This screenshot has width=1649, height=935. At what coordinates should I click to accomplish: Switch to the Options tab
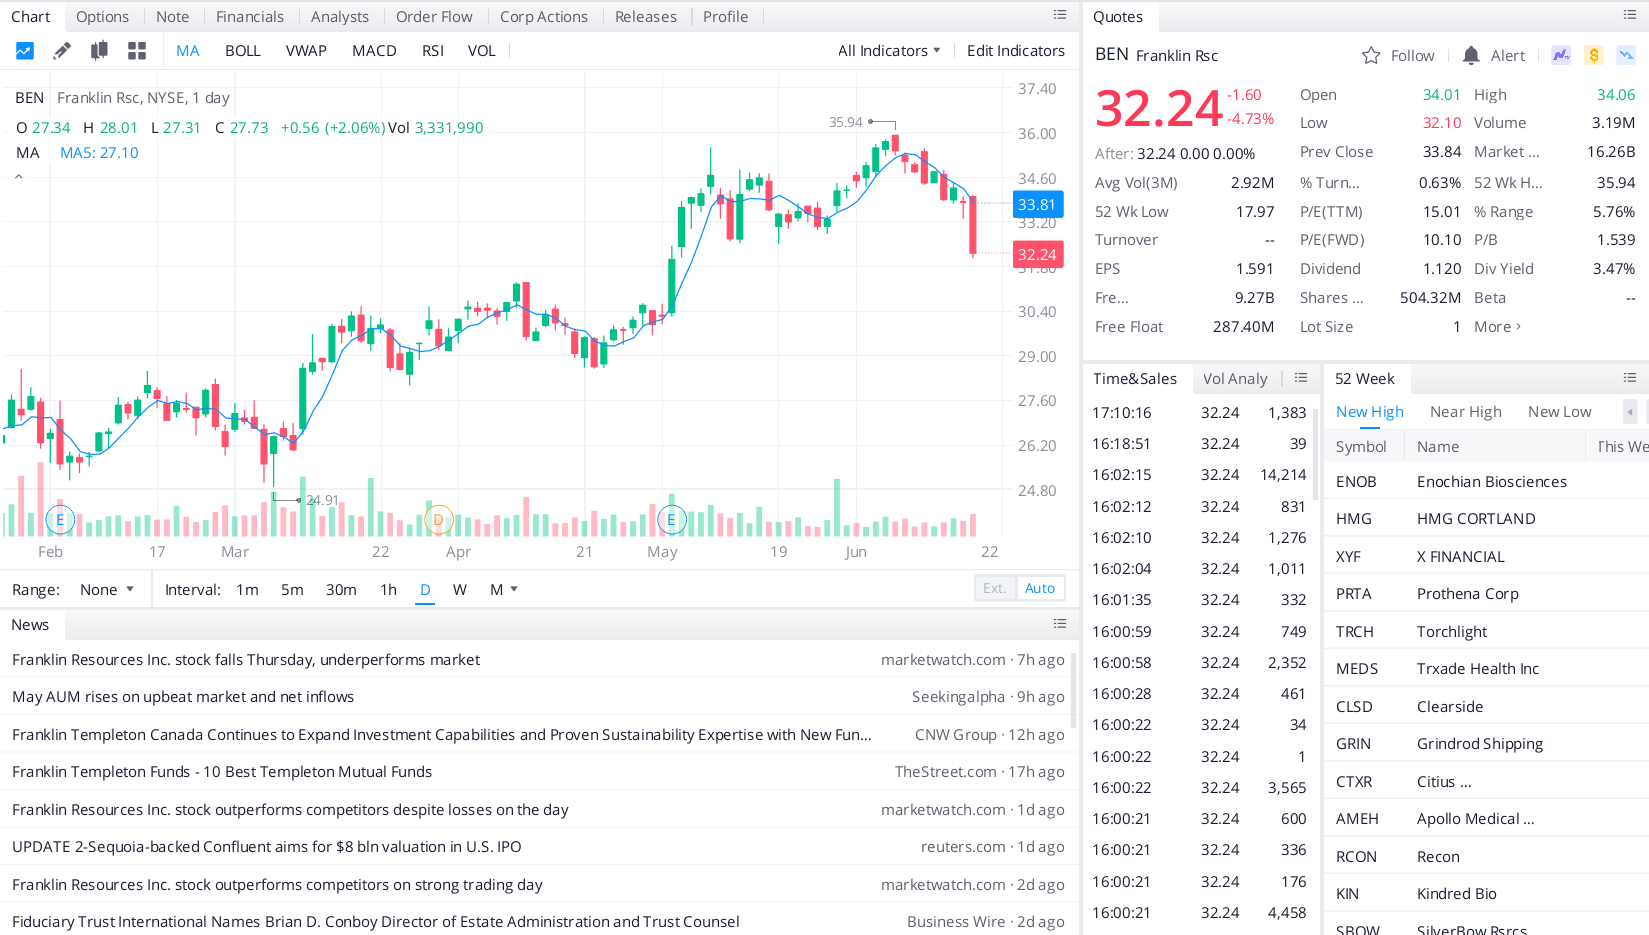(102, 17)
